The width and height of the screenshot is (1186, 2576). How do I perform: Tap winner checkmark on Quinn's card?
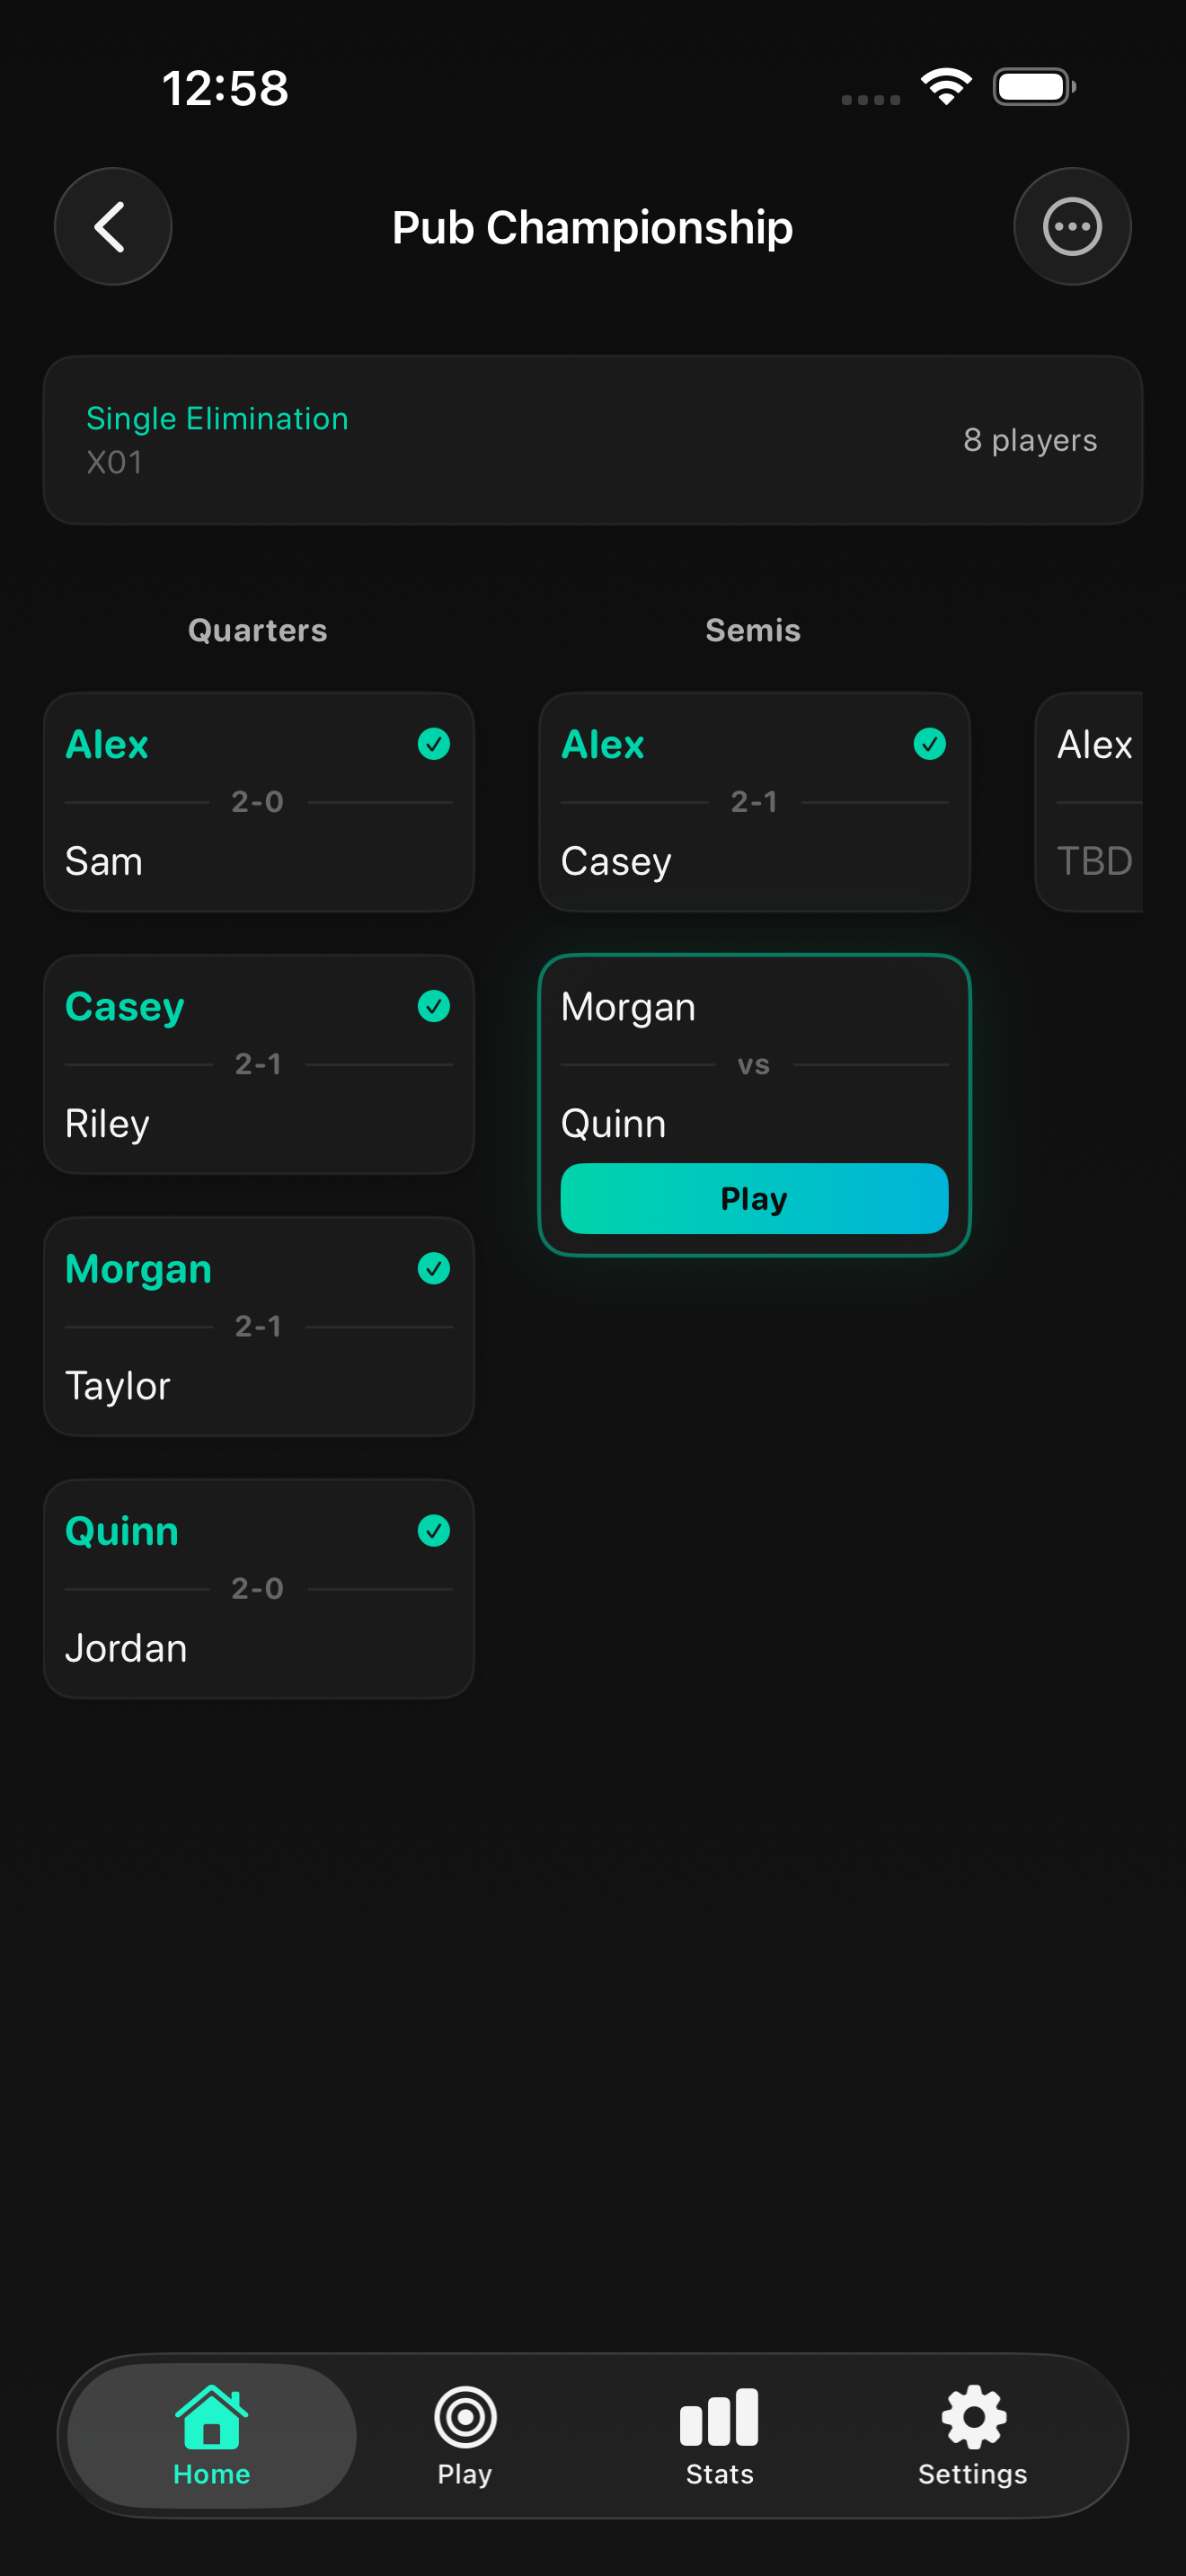(x=433, y=1531)
